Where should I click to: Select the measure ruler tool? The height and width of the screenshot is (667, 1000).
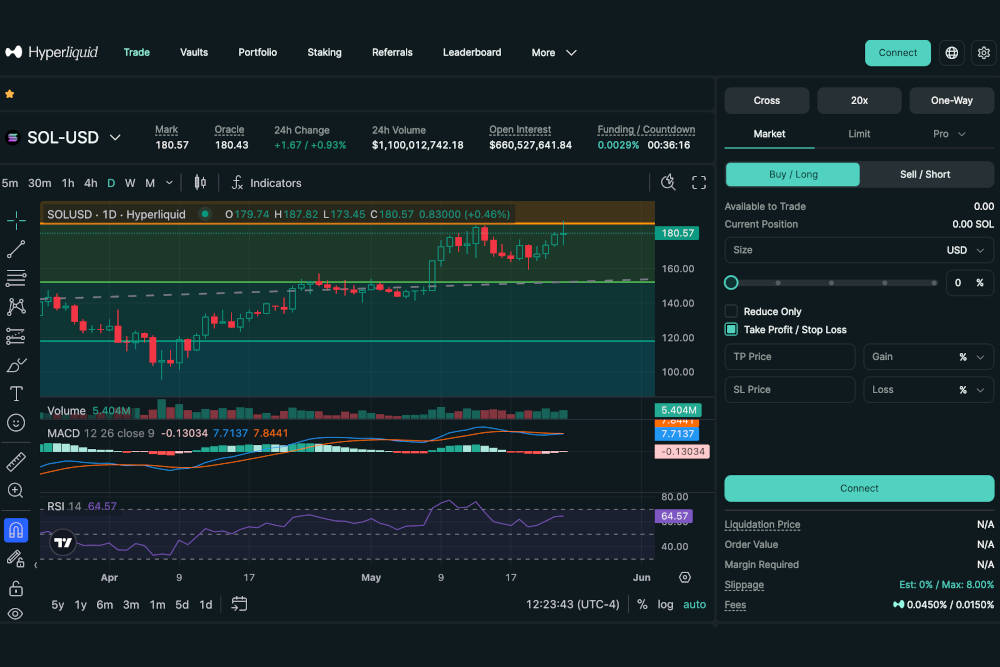click(x=16, y=461)
